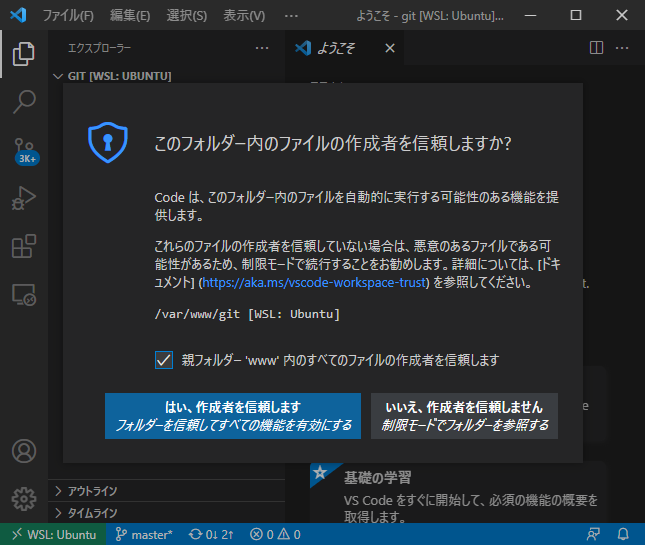Open notifications bell in status bar
The image size is (645, 545).
(623, 534)
